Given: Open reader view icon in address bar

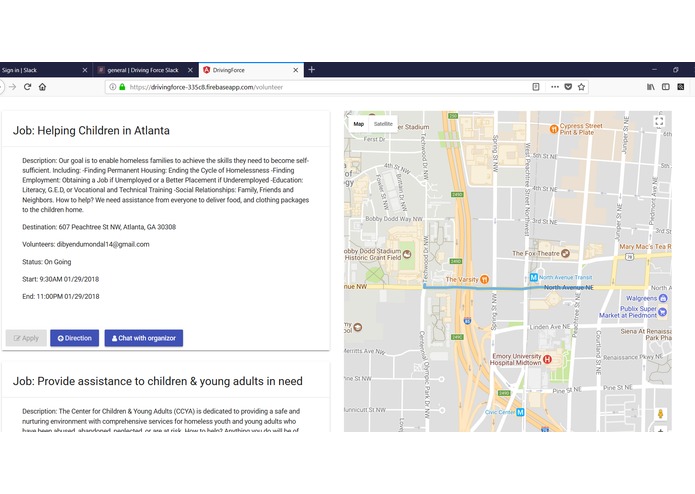Looking at the screenshot, I should click(536, 87).
